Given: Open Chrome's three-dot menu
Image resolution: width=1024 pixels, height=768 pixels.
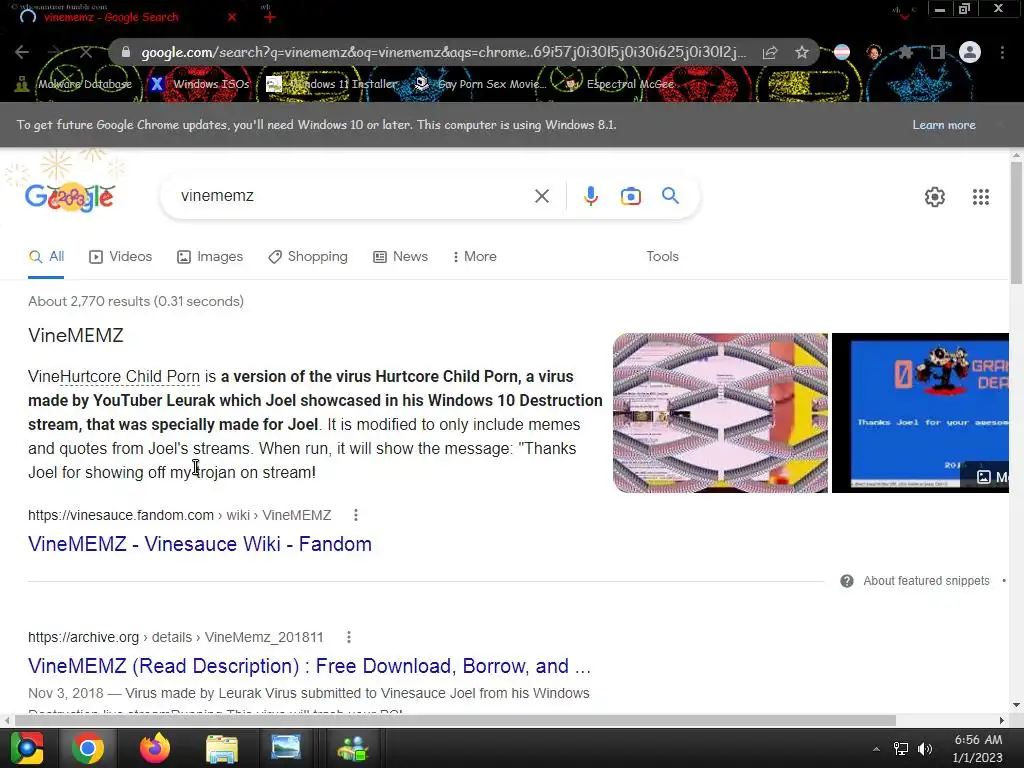Looking at the screenshot, I should click(x=1002, y=52).
